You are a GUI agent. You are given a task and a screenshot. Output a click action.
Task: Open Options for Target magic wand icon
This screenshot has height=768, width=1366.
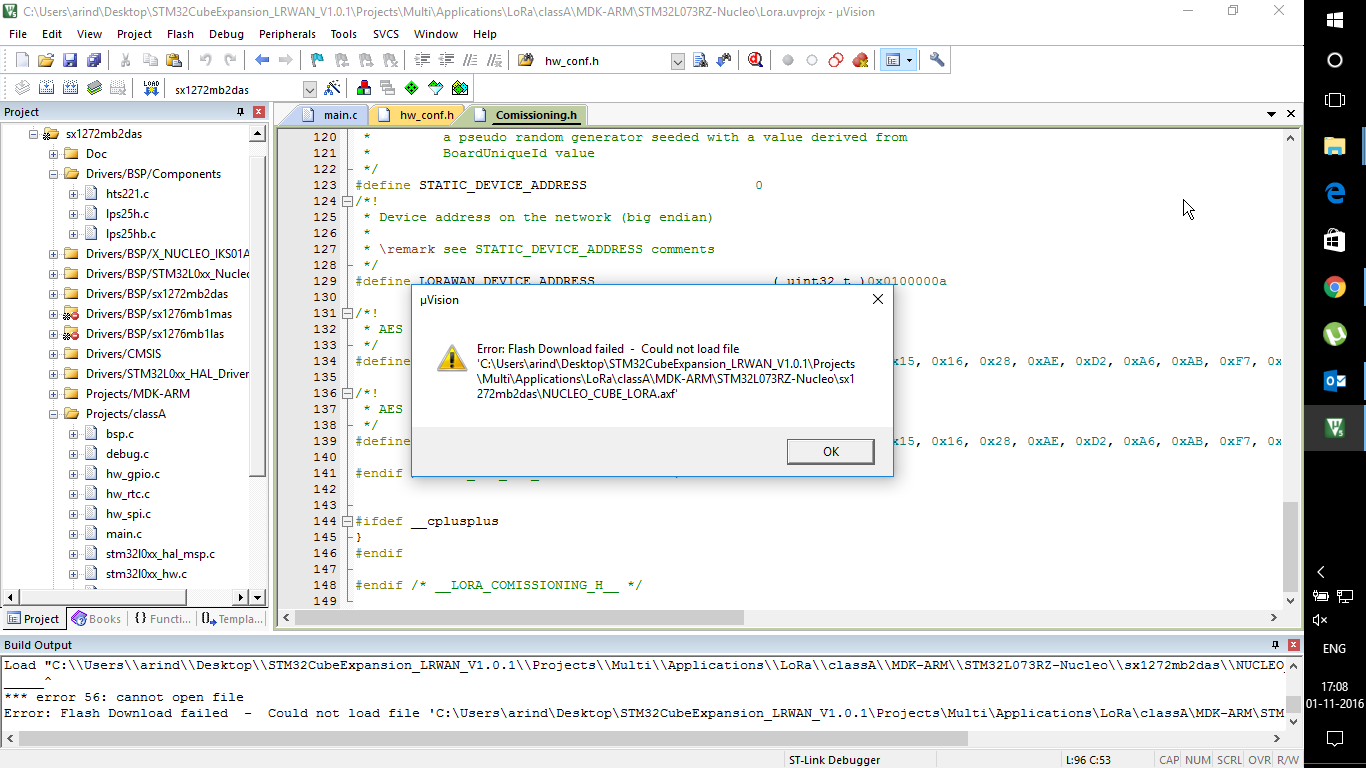click(x=333, y=89)
